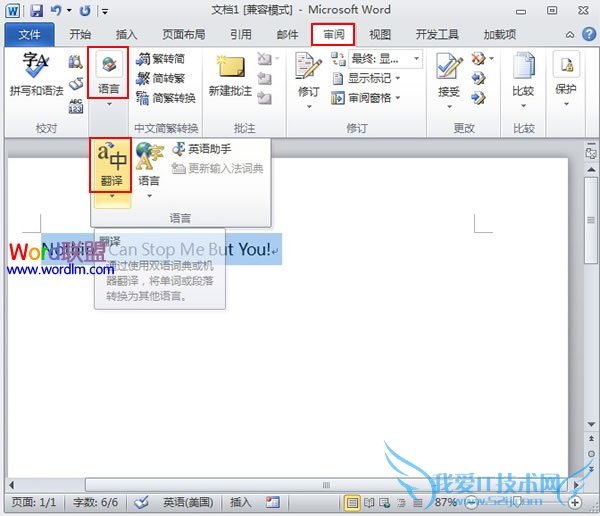Viewport: 600px width, 516px height.
Task: Open the 最终: 显... display for review dropdown
Action: click(x=386, y=59)
